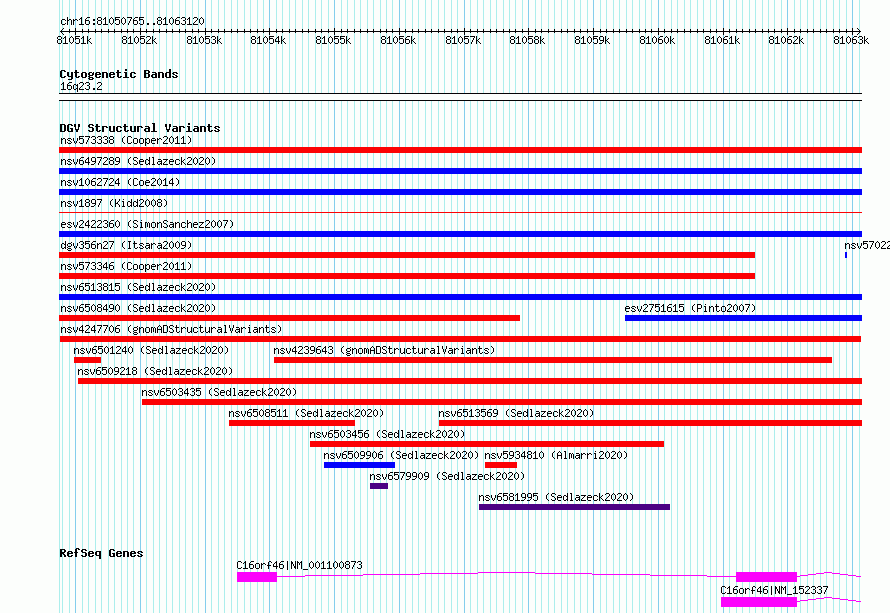Click the esv2751615 (Pinto2007) text label
This screenshot has height=613, width=890.
click(690, 308)
